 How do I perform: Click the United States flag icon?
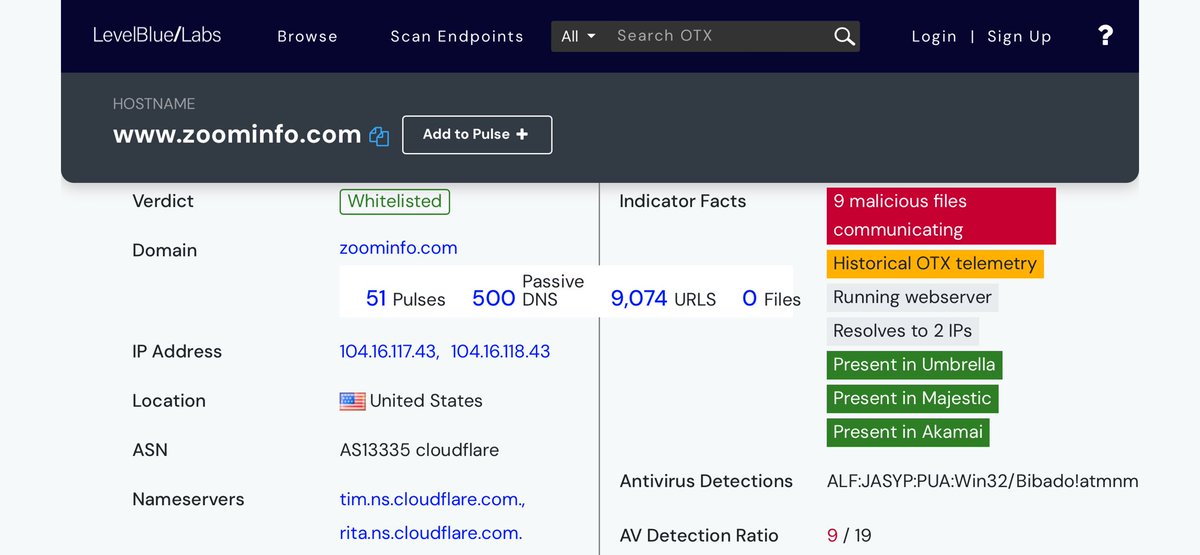pos(352,401)
